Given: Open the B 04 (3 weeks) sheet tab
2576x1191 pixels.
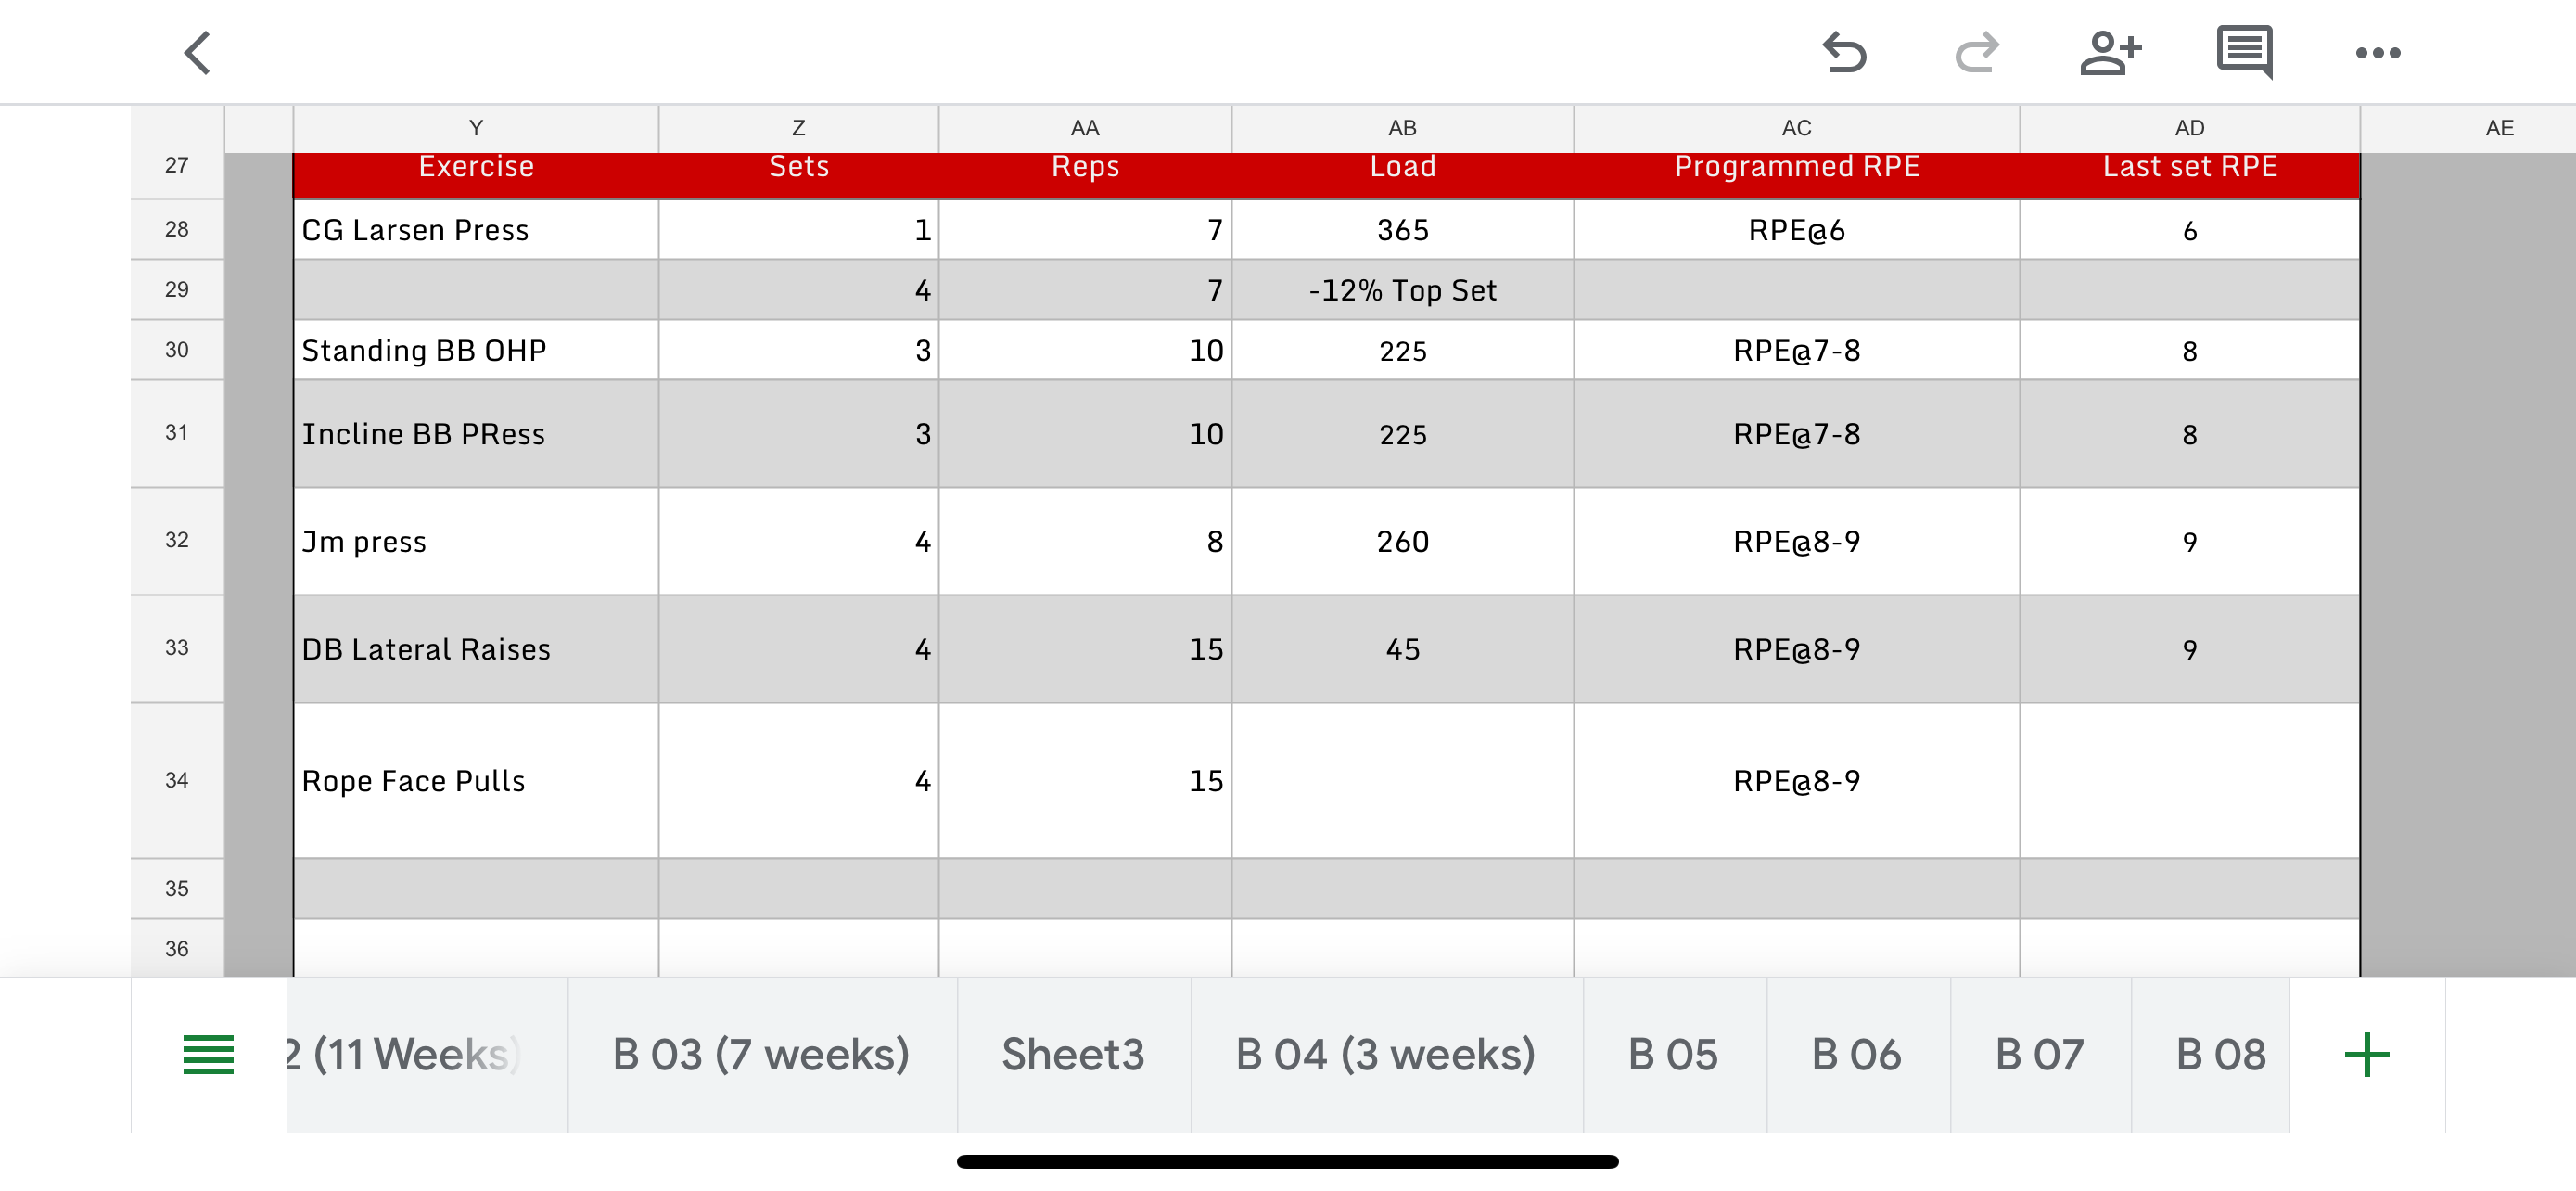Looking at the screenshot, I should click(1385, 1055).
